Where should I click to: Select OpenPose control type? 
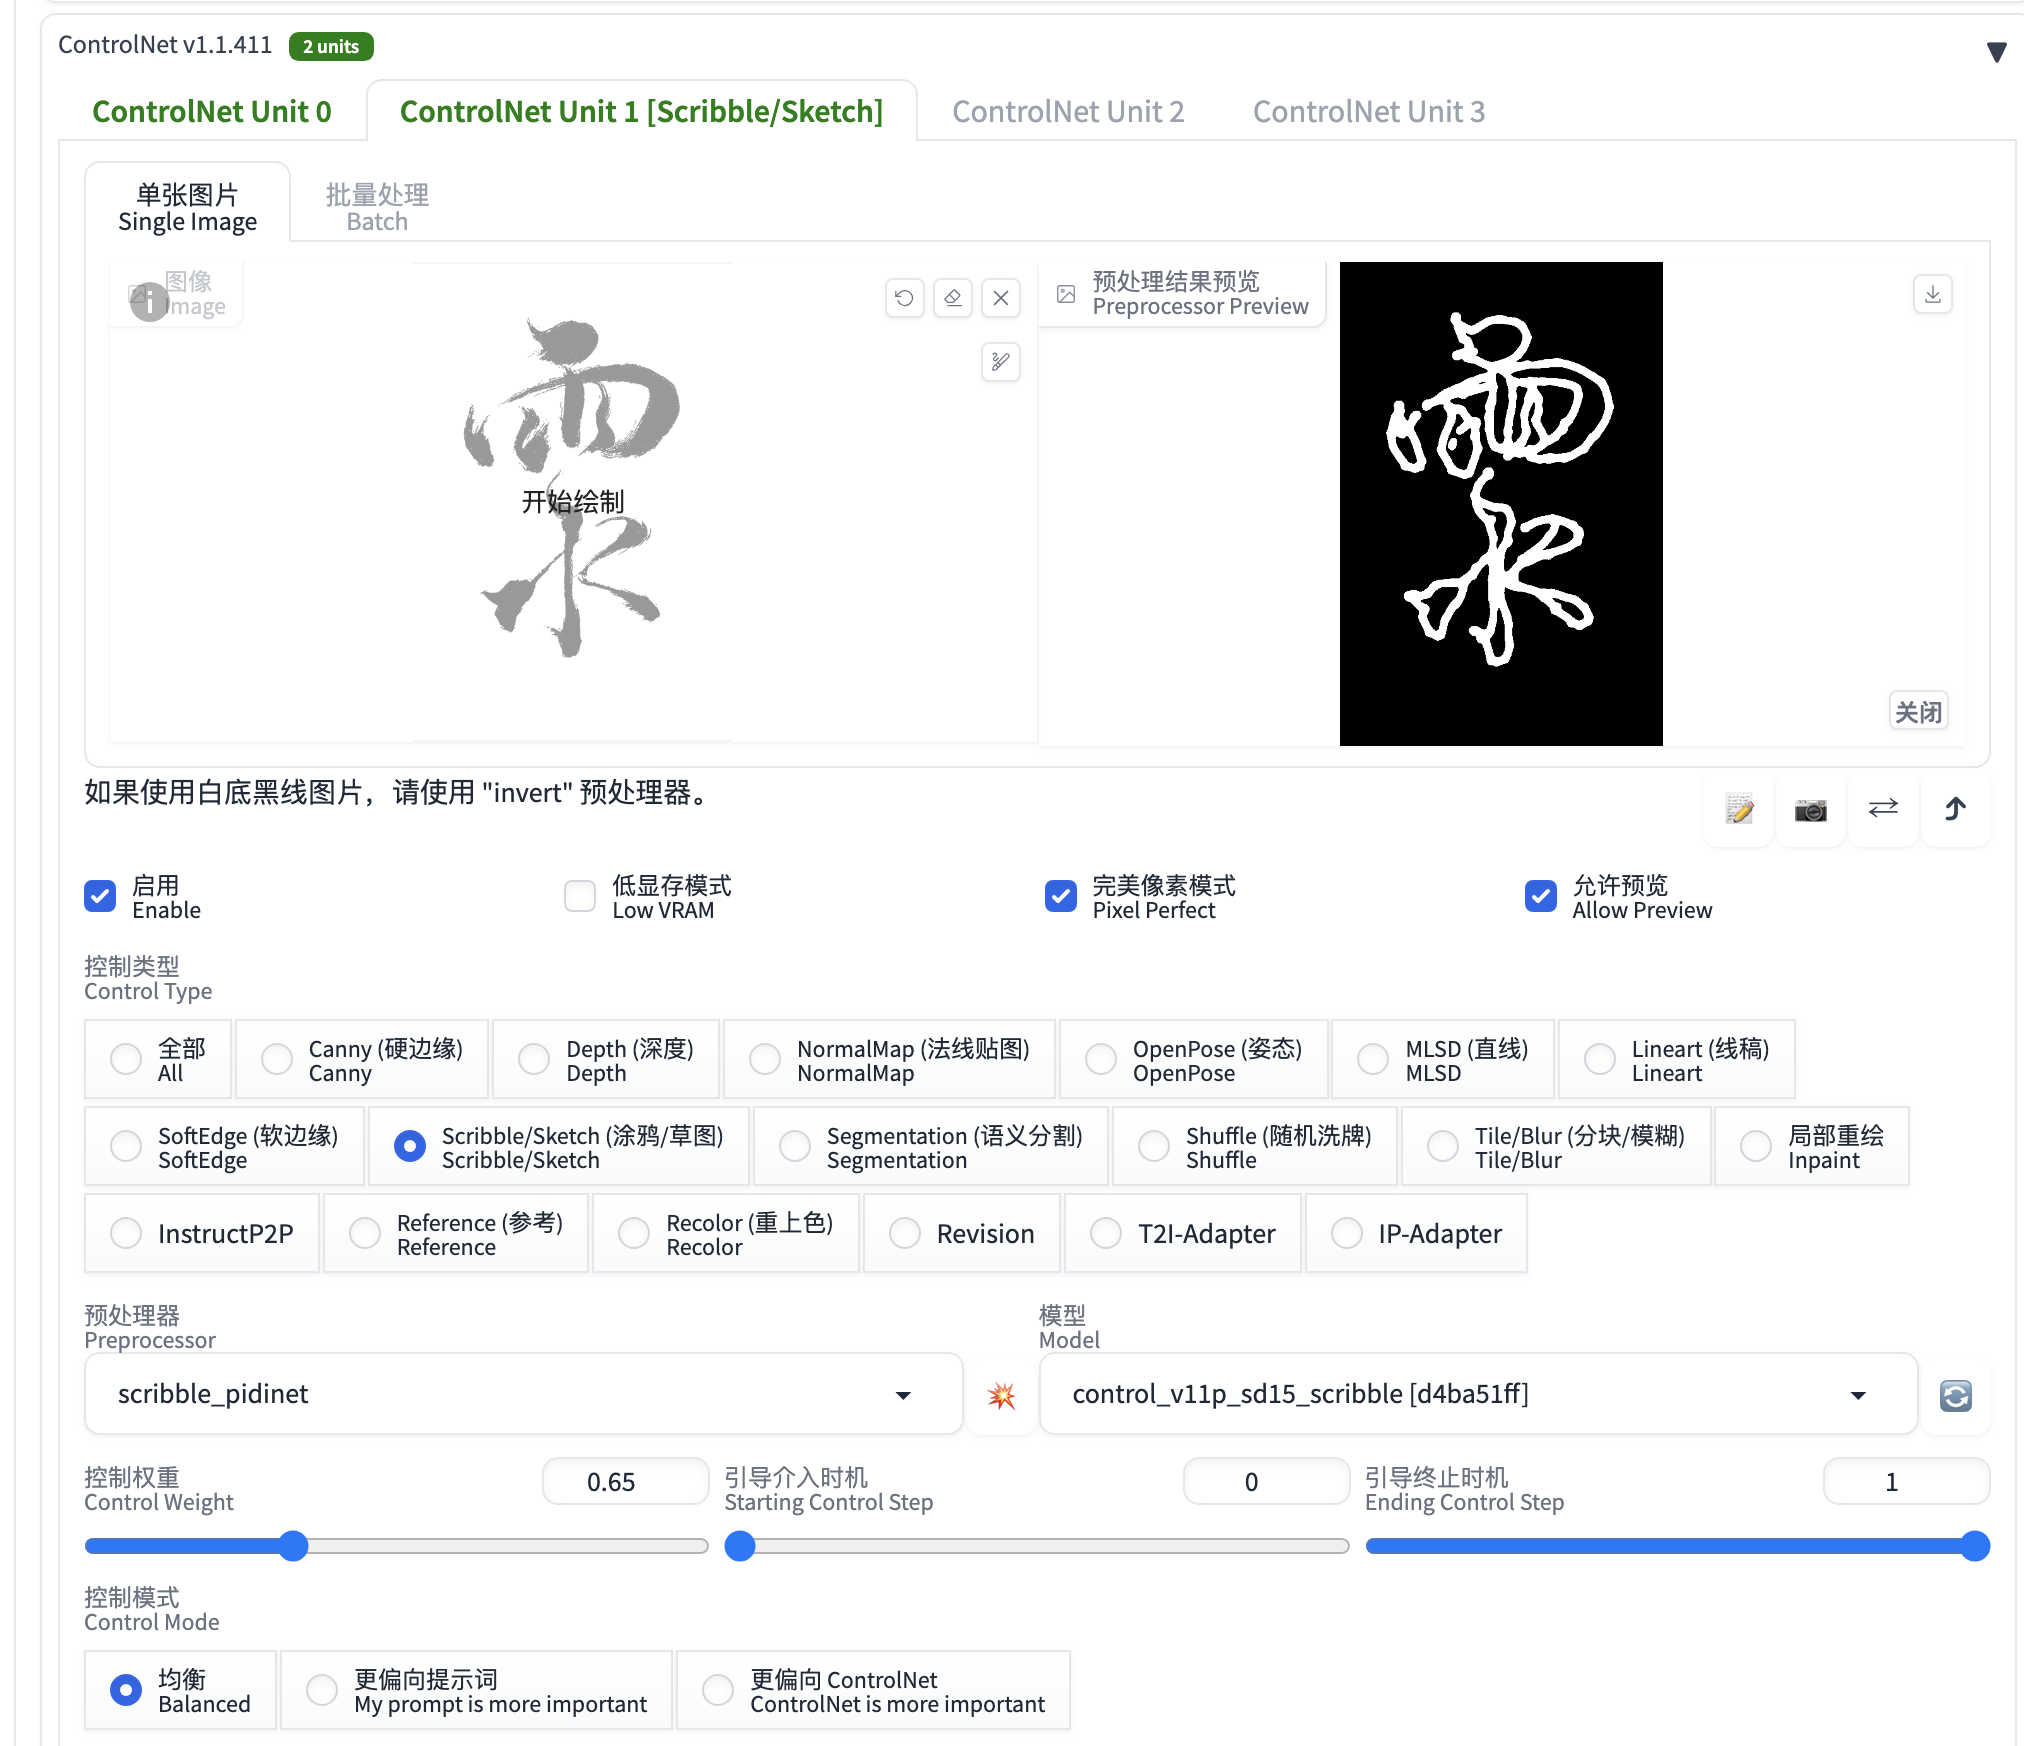tap(1194, 1060)
